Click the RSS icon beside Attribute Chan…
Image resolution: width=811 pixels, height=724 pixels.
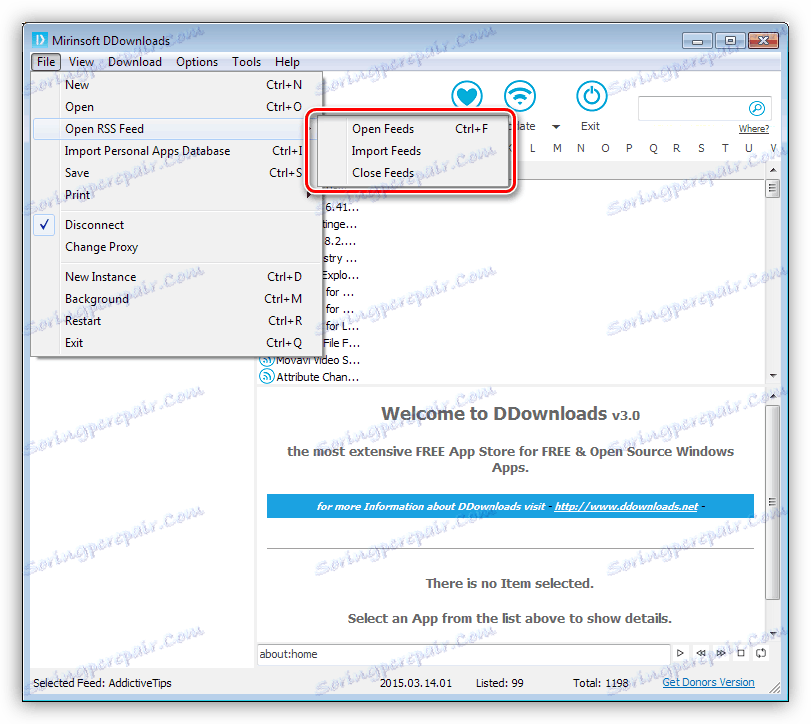point(266,376)
